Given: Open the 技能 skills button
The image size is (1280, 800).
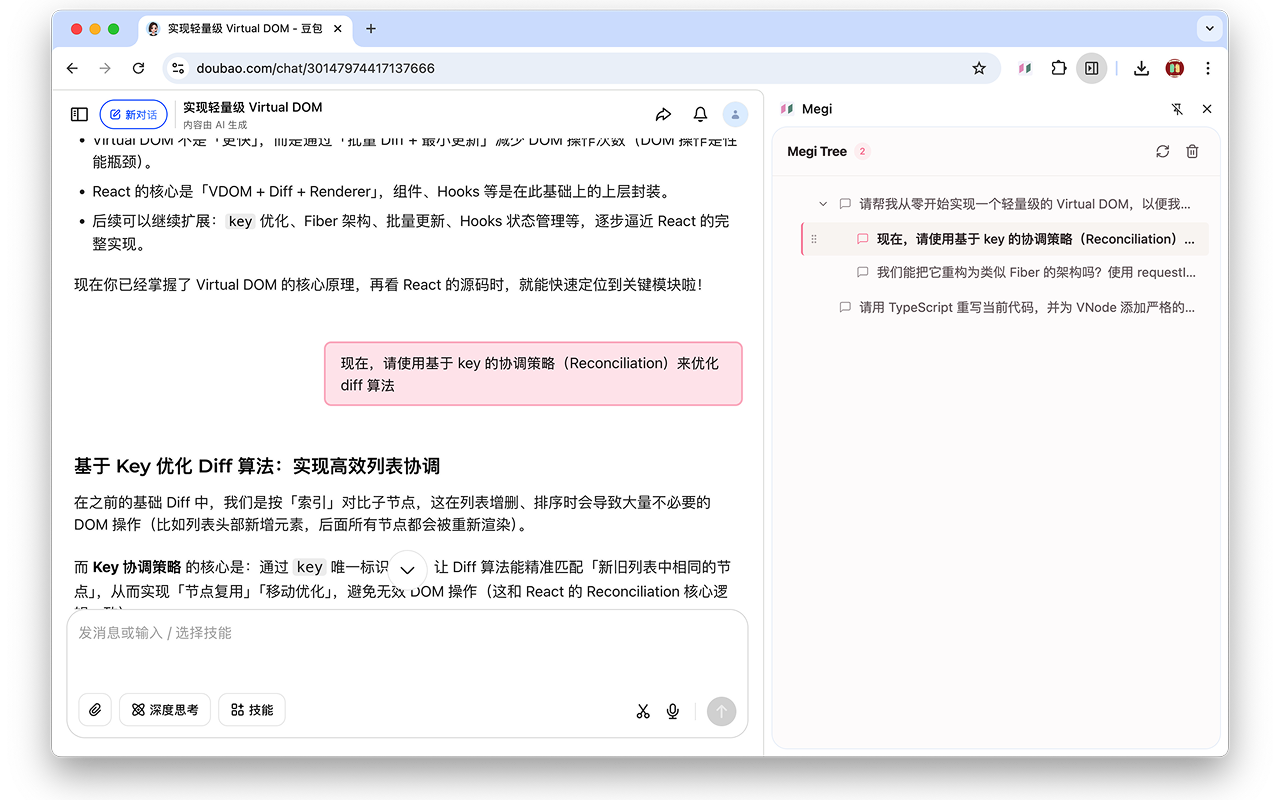Looking at the screenshot, I should 252,710.
